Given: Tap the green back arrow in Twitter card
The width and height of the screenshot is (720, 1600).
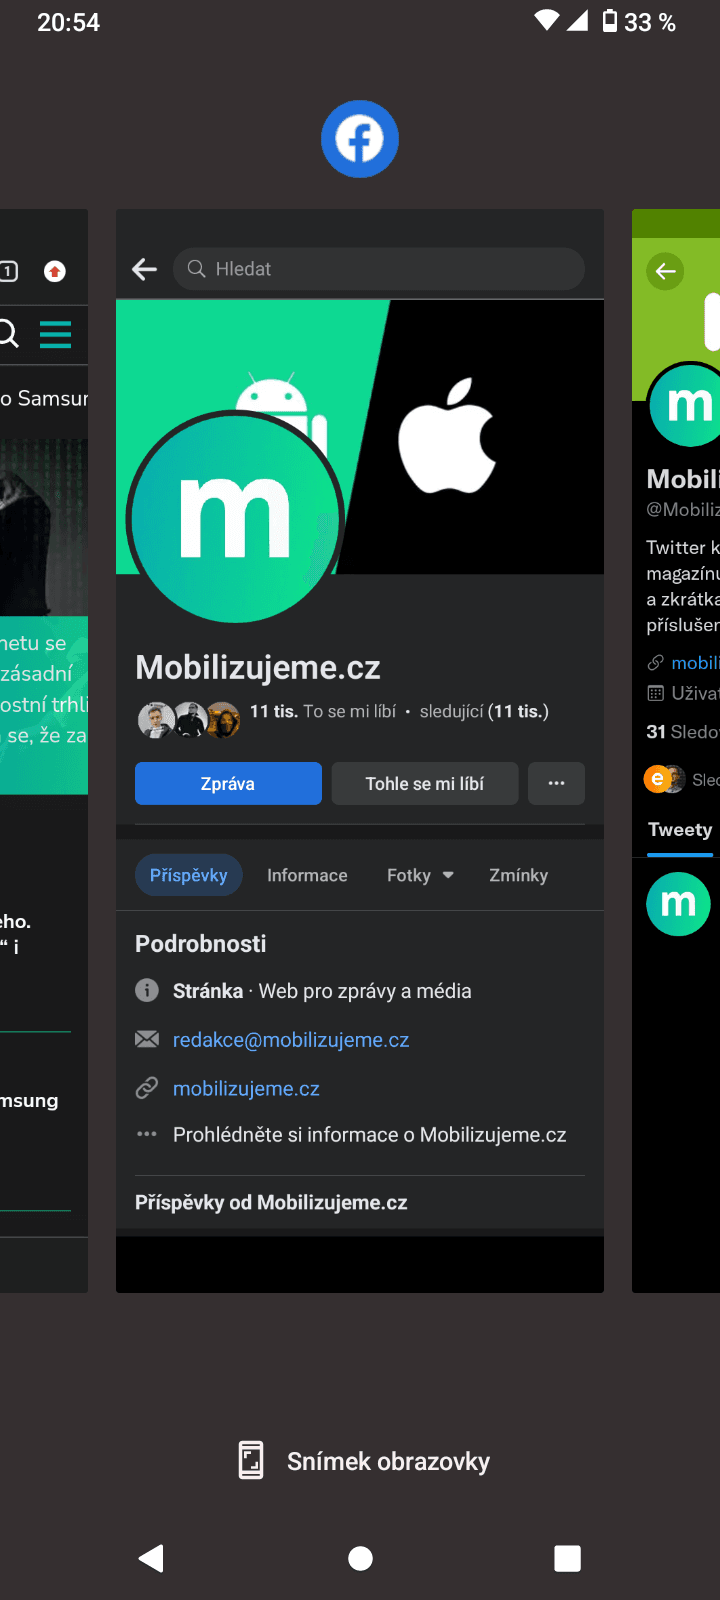Looking at the screenshot, I should pyautogui.click(x=665, y=271).
